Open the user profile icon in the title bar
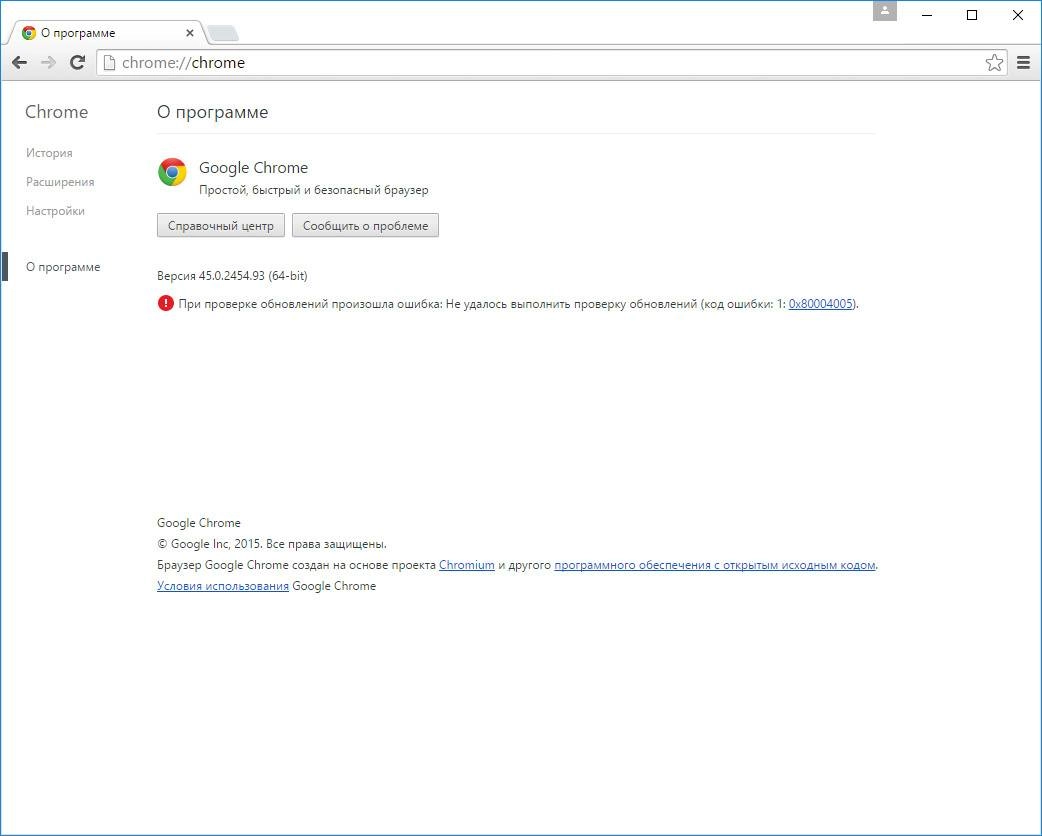 (885, 11)
